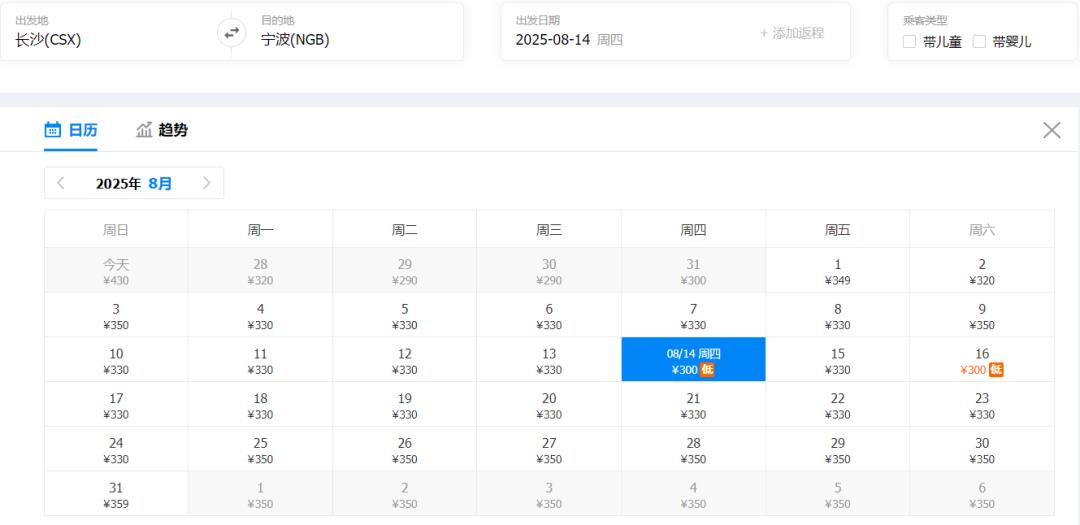Pick August 3 priced ¥350

116,315
